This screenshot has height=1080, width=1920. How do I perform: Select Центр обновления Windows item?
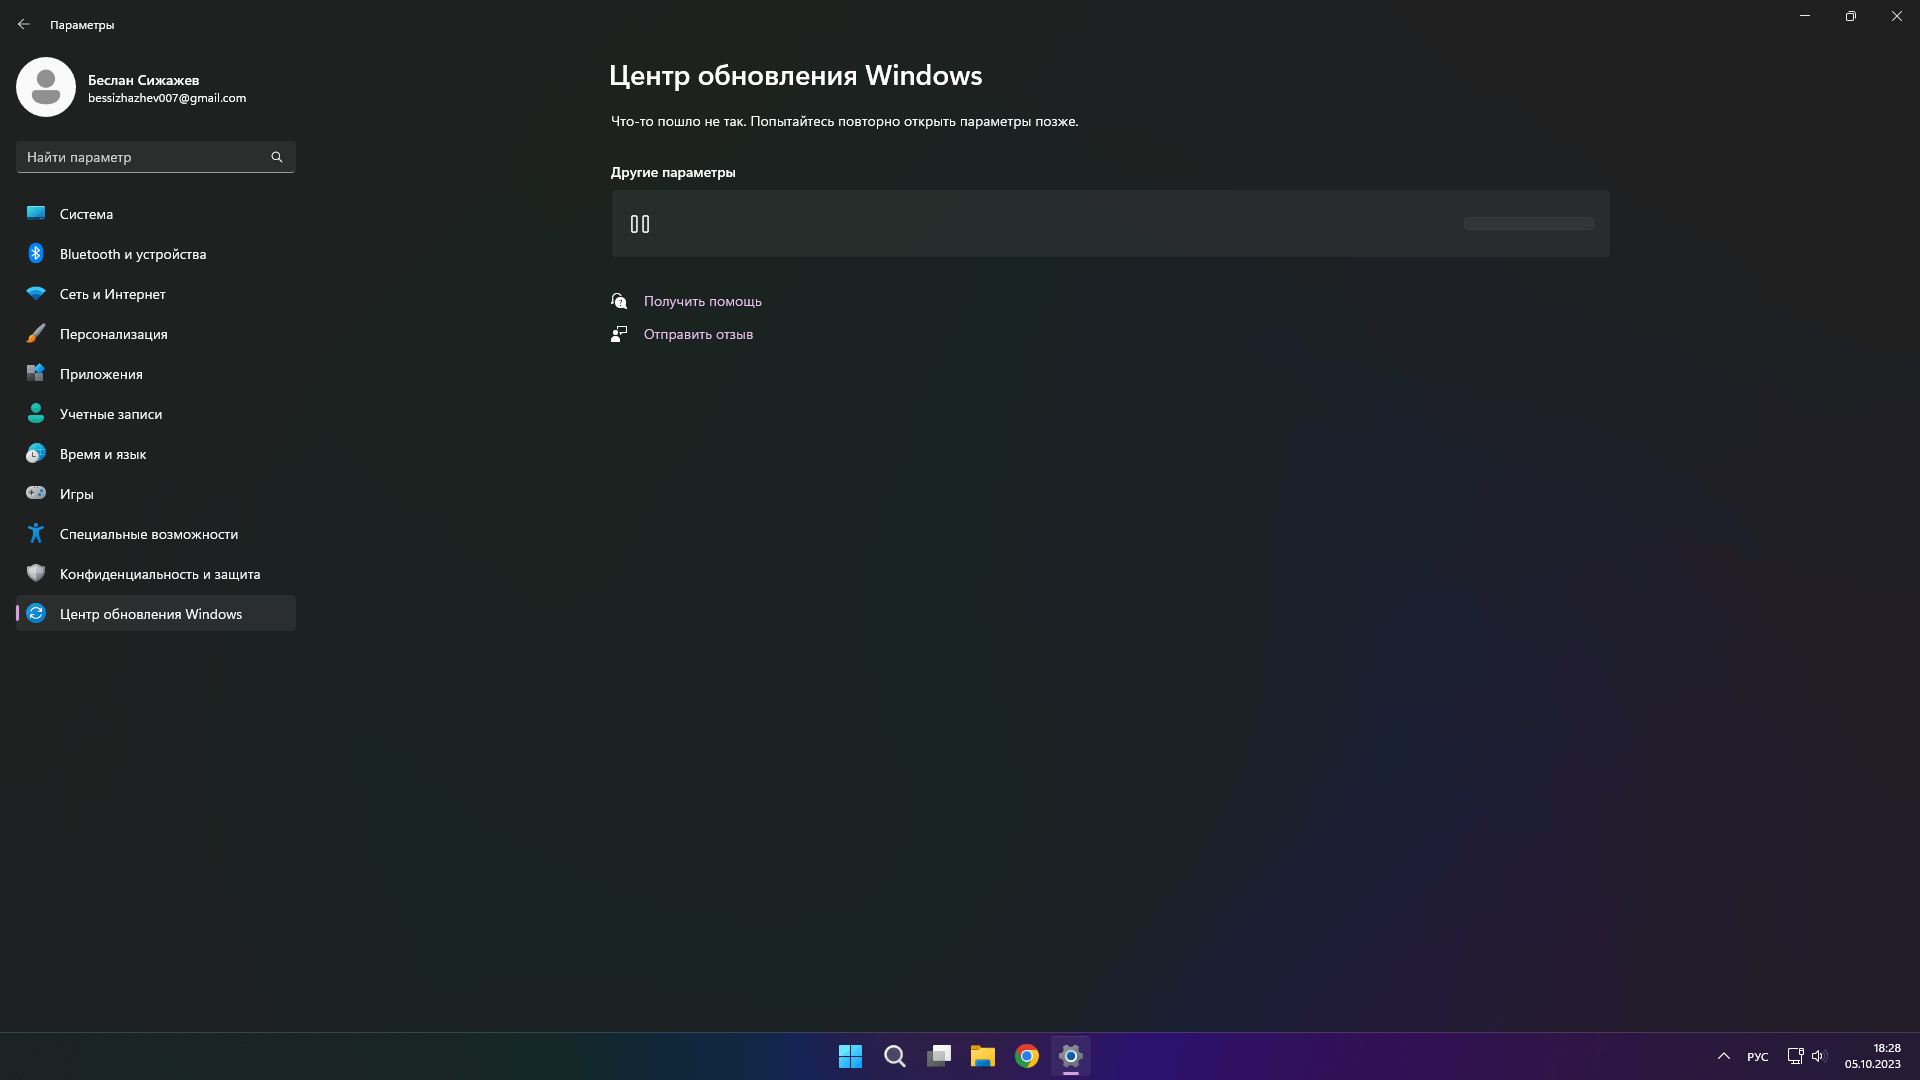pyautogui.click(x=156, y=613)
